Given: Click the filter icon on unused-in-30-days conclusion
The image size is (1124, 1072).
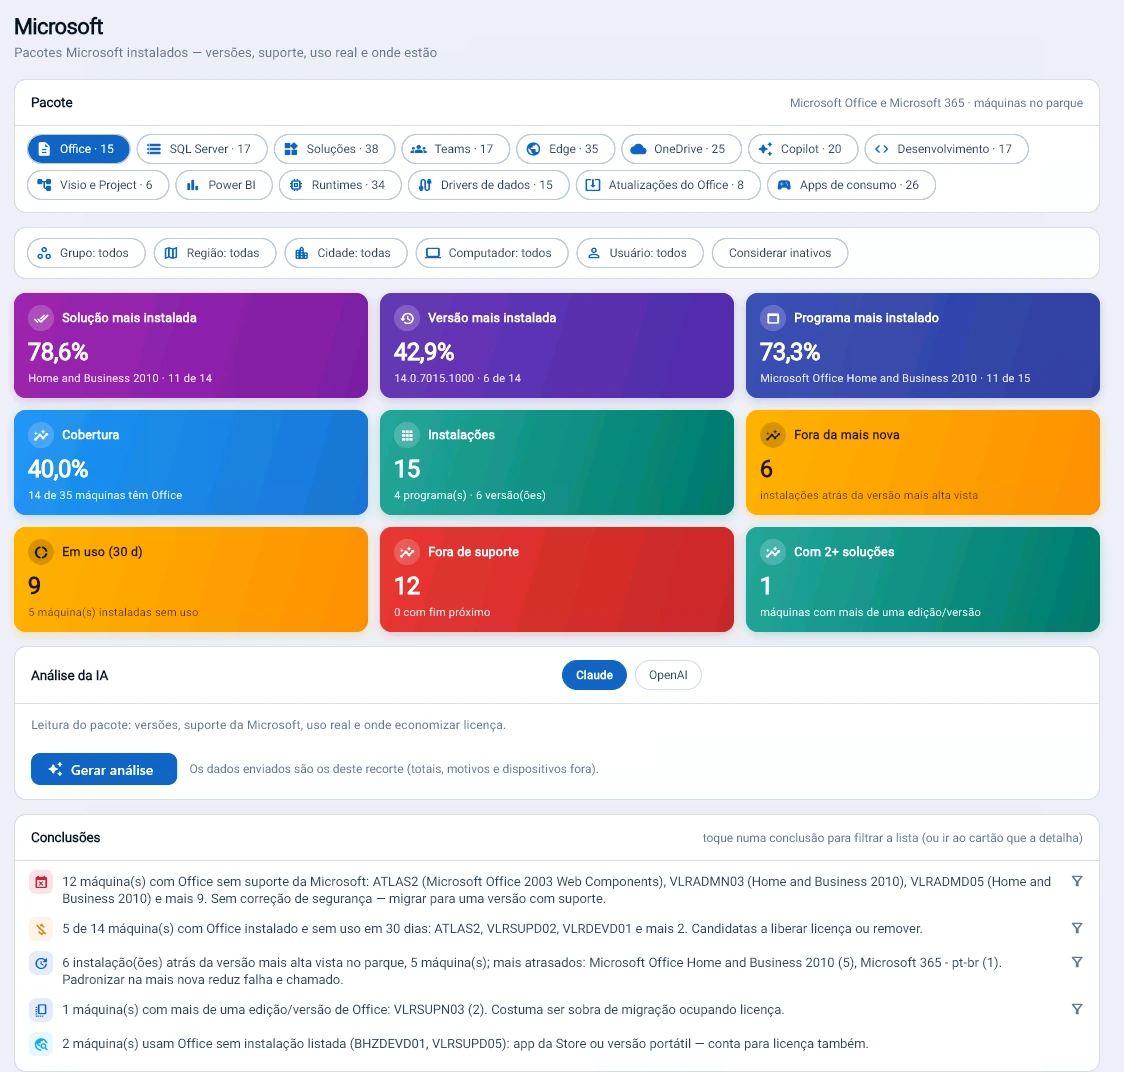Looking at the screenshot, I should pyautogui.click(x=1076, y=929).
